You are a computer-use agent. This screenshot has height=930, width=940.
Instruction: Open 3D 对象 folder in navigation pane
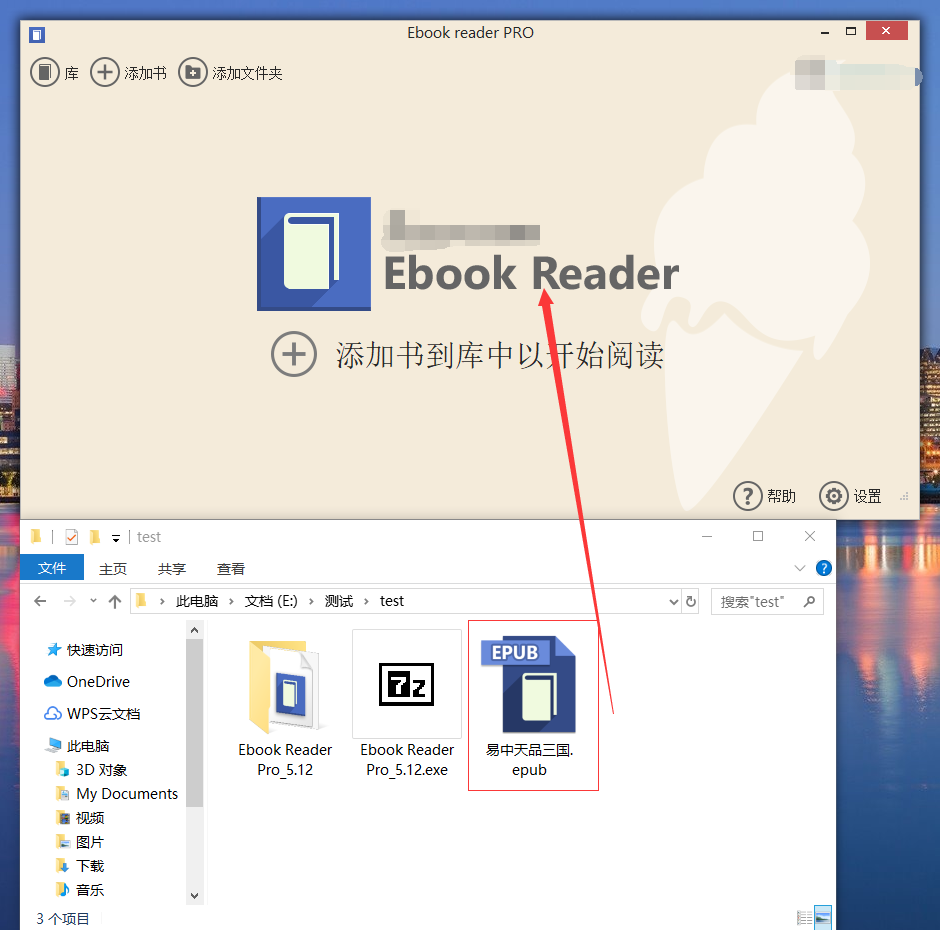(x=91, y=770)
